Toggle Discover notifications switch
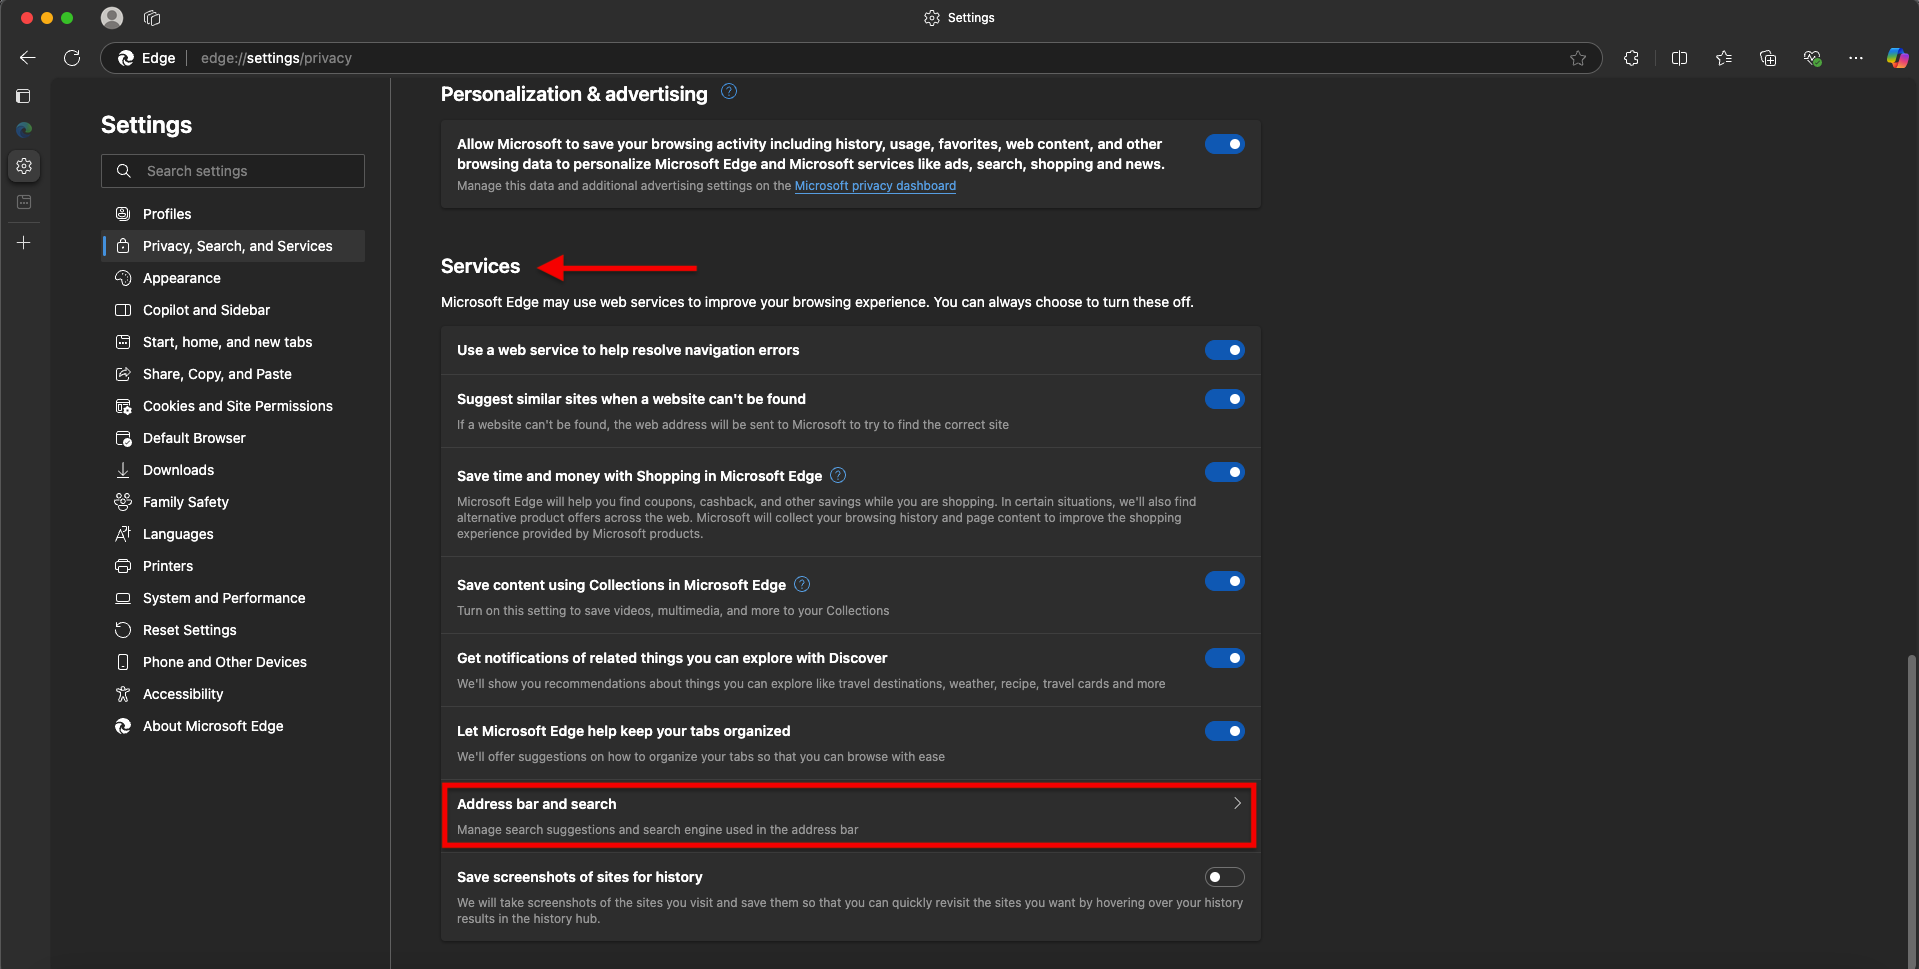Screen dimensions: 1919x969 pos(1224,658)
